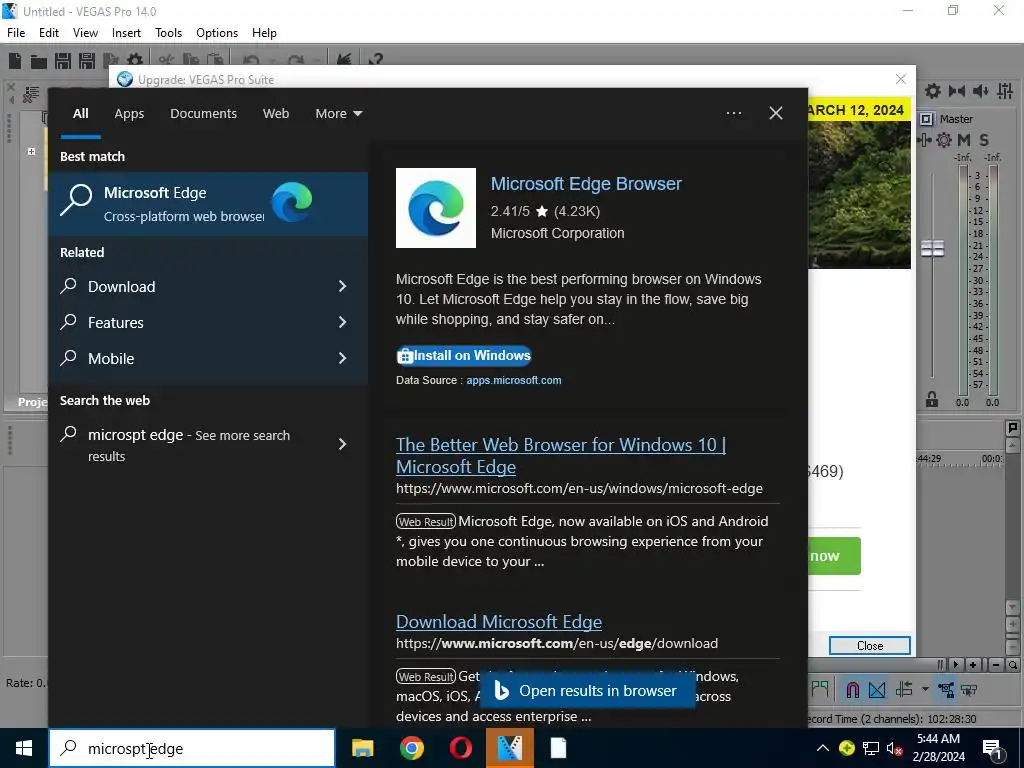Click Open results in browser button
This screenshot has height=768, width=1024.
[587, 690]
